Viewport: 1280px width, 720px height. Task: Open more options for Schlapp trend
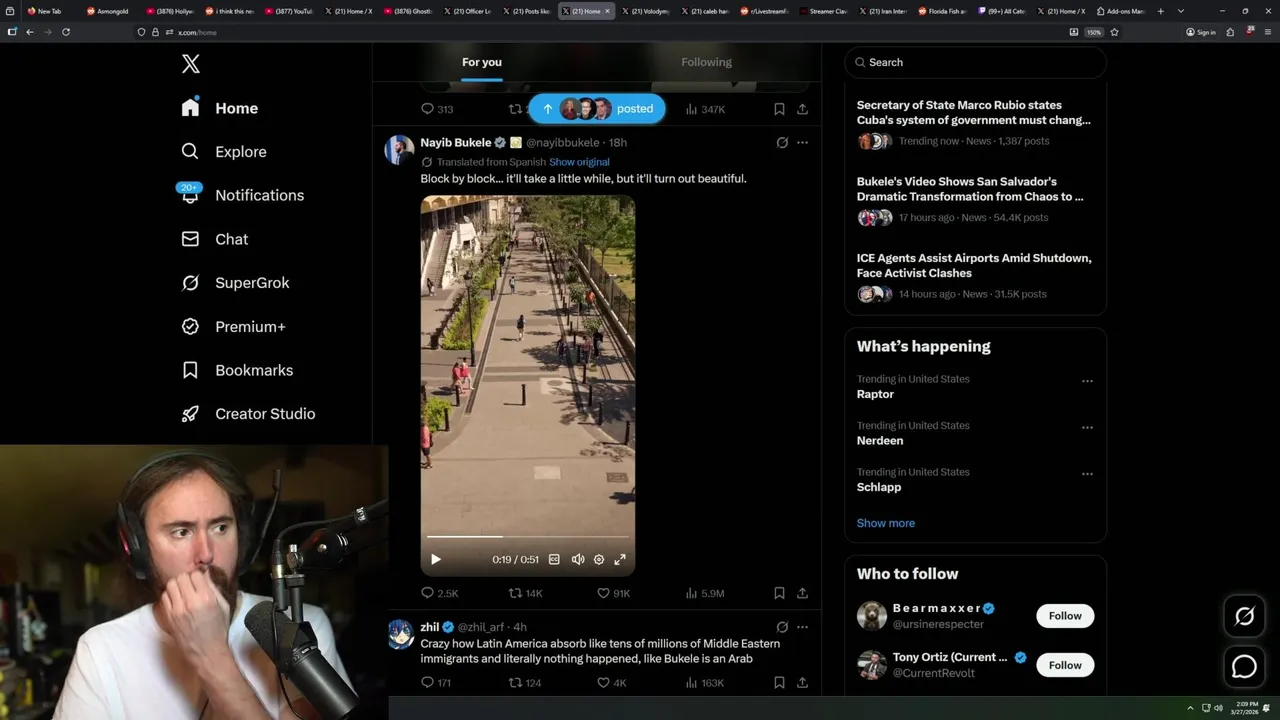(x=1087, y=474)
